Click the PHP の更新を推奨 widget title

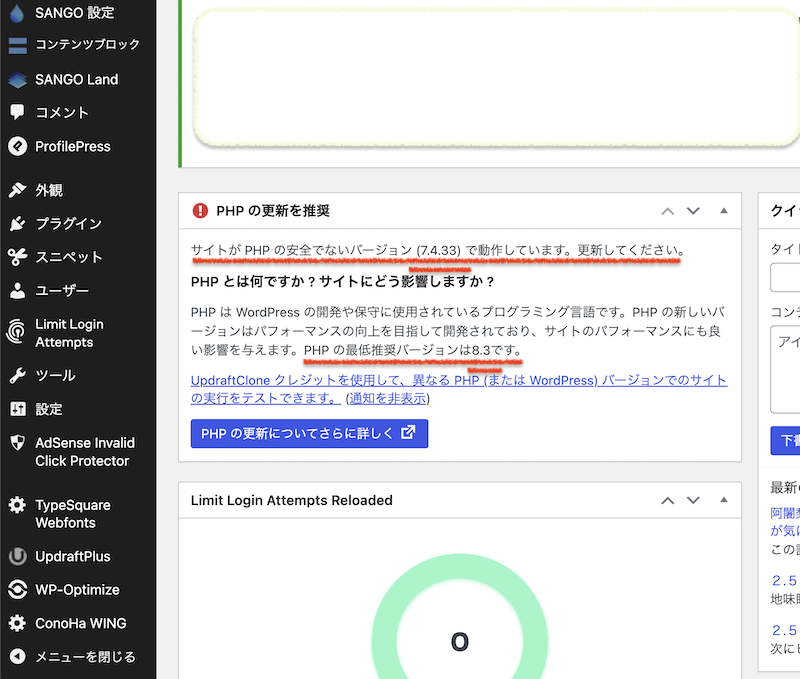(x=273, y=211)
